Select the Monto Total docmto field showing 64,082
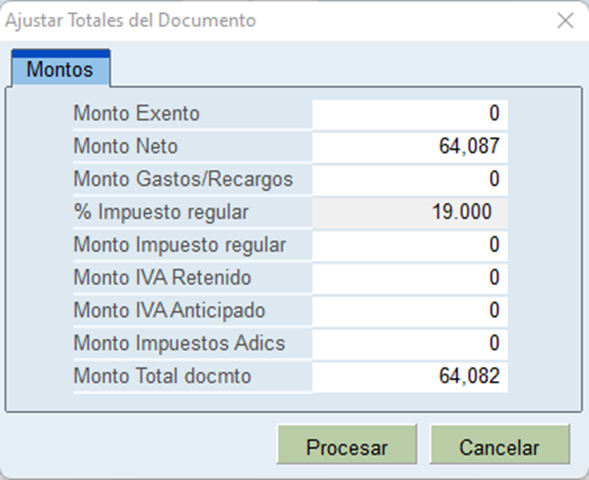The image size is (589, 480). (410, 376)
